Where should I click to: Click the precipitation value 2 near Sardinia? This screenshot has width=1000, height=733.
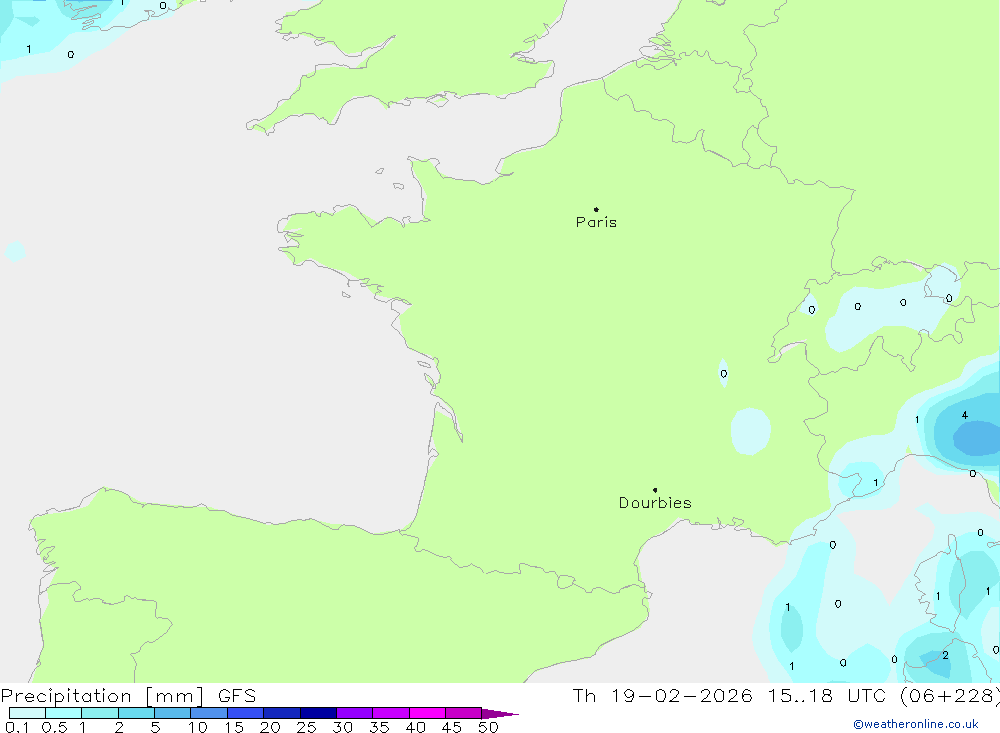click(945, 655)
